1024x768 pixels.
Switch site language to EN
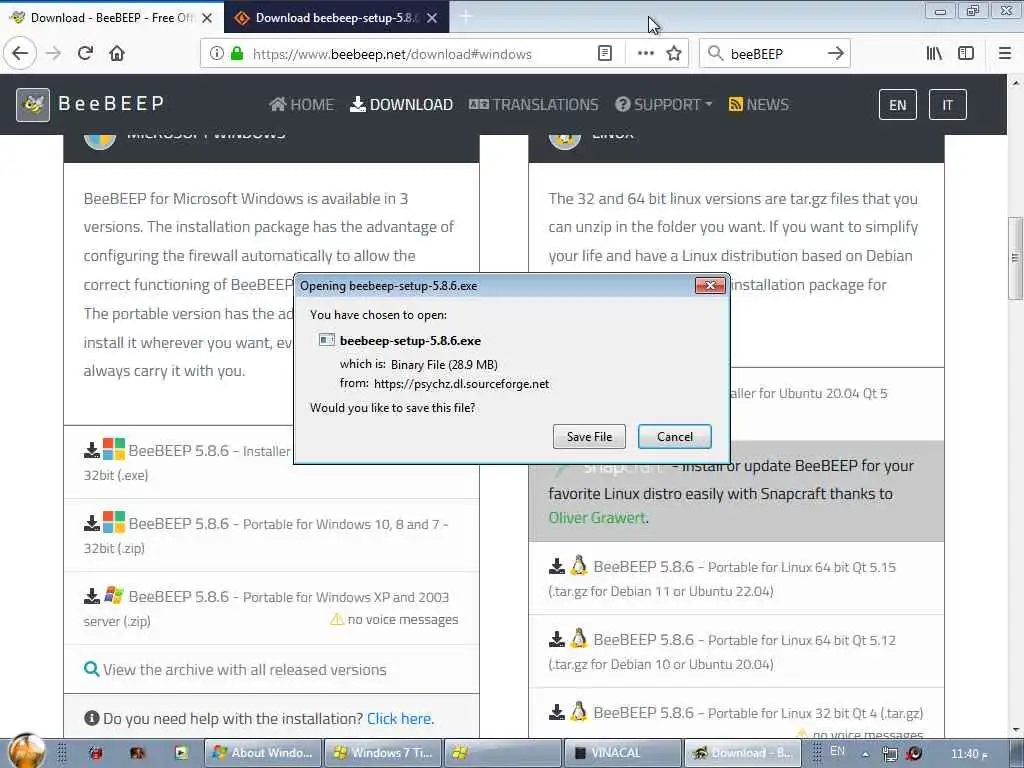897,104
